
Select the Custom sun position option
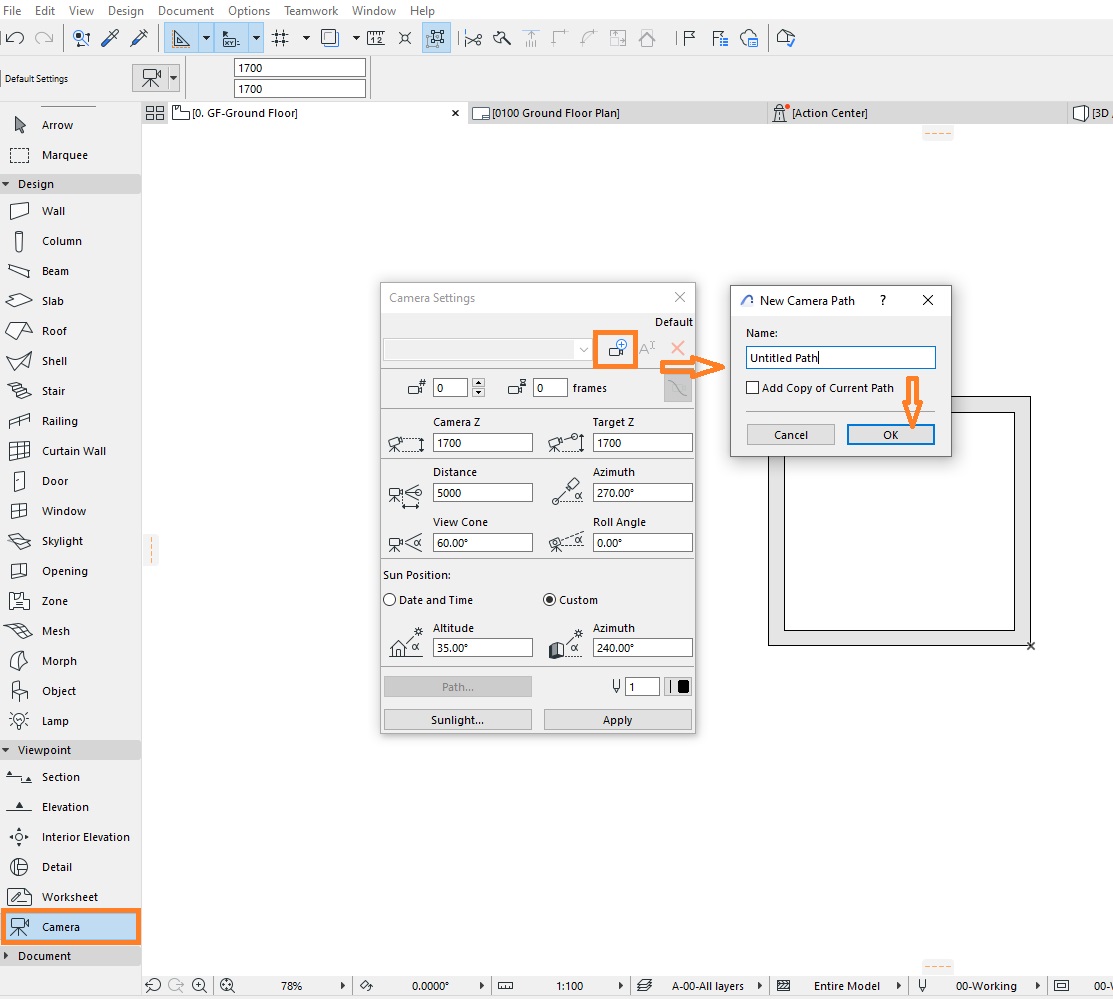549,599
